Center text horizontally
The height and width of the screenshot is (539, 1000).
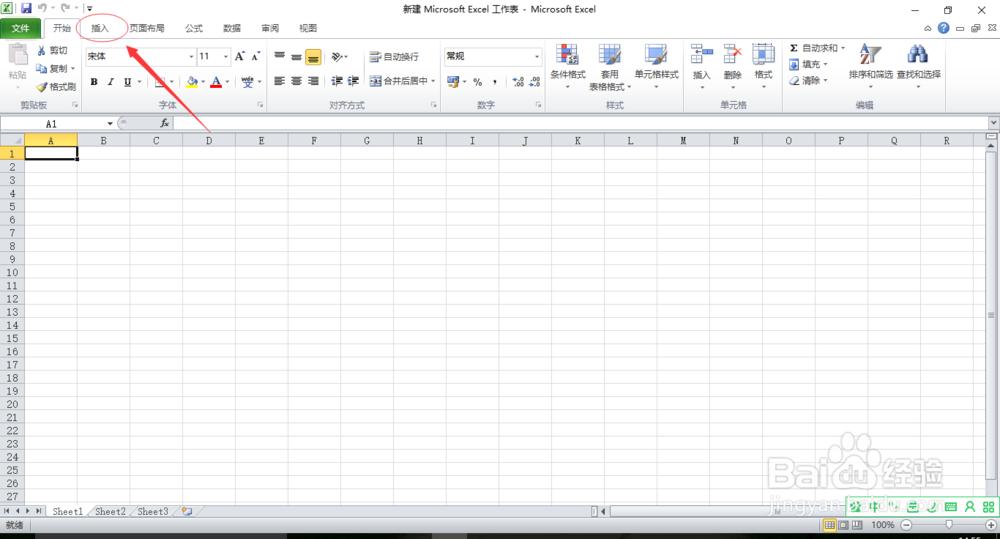point(296,81)
